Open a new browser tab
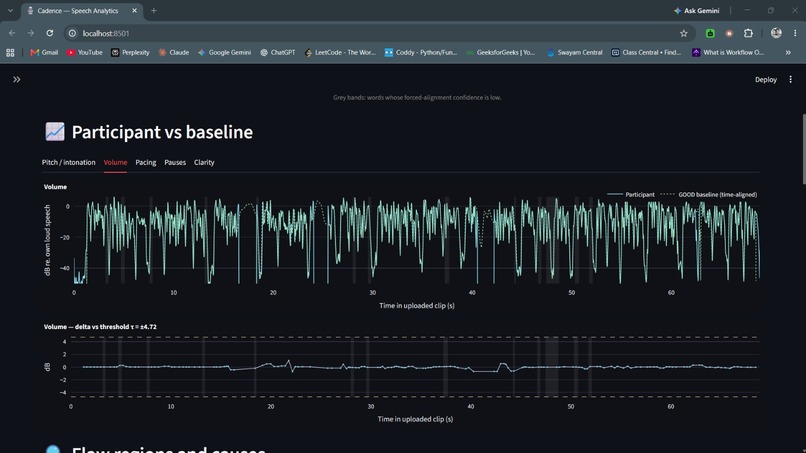Viewport: 806px width, 453px height. (x=154, y=11)
